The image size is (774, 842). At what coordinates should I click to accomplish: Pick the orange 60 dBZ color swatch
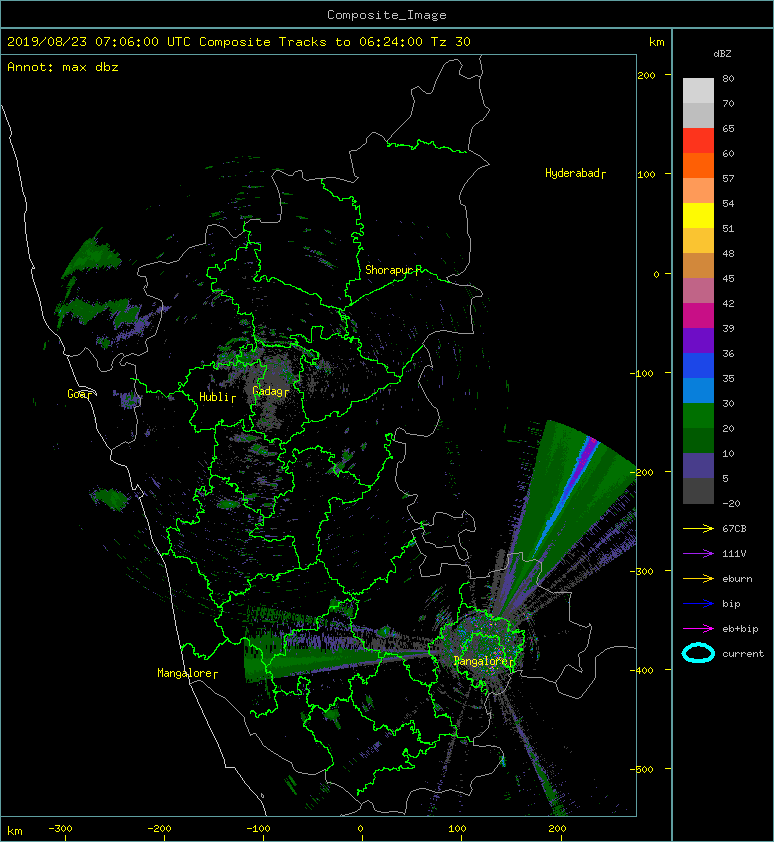coord(698,165)
